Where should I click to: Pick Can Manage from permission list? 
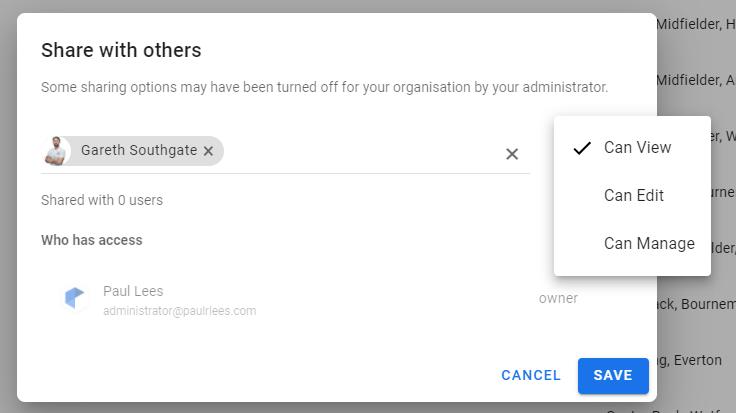click(x=632, y=243)
